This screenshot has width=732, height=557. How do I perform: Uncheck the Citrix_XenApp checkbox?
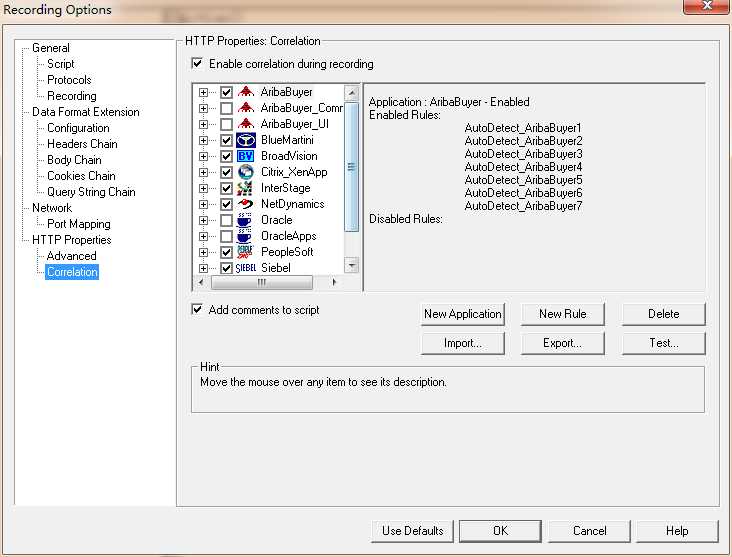pyautogui.click(x=226, y=172)
